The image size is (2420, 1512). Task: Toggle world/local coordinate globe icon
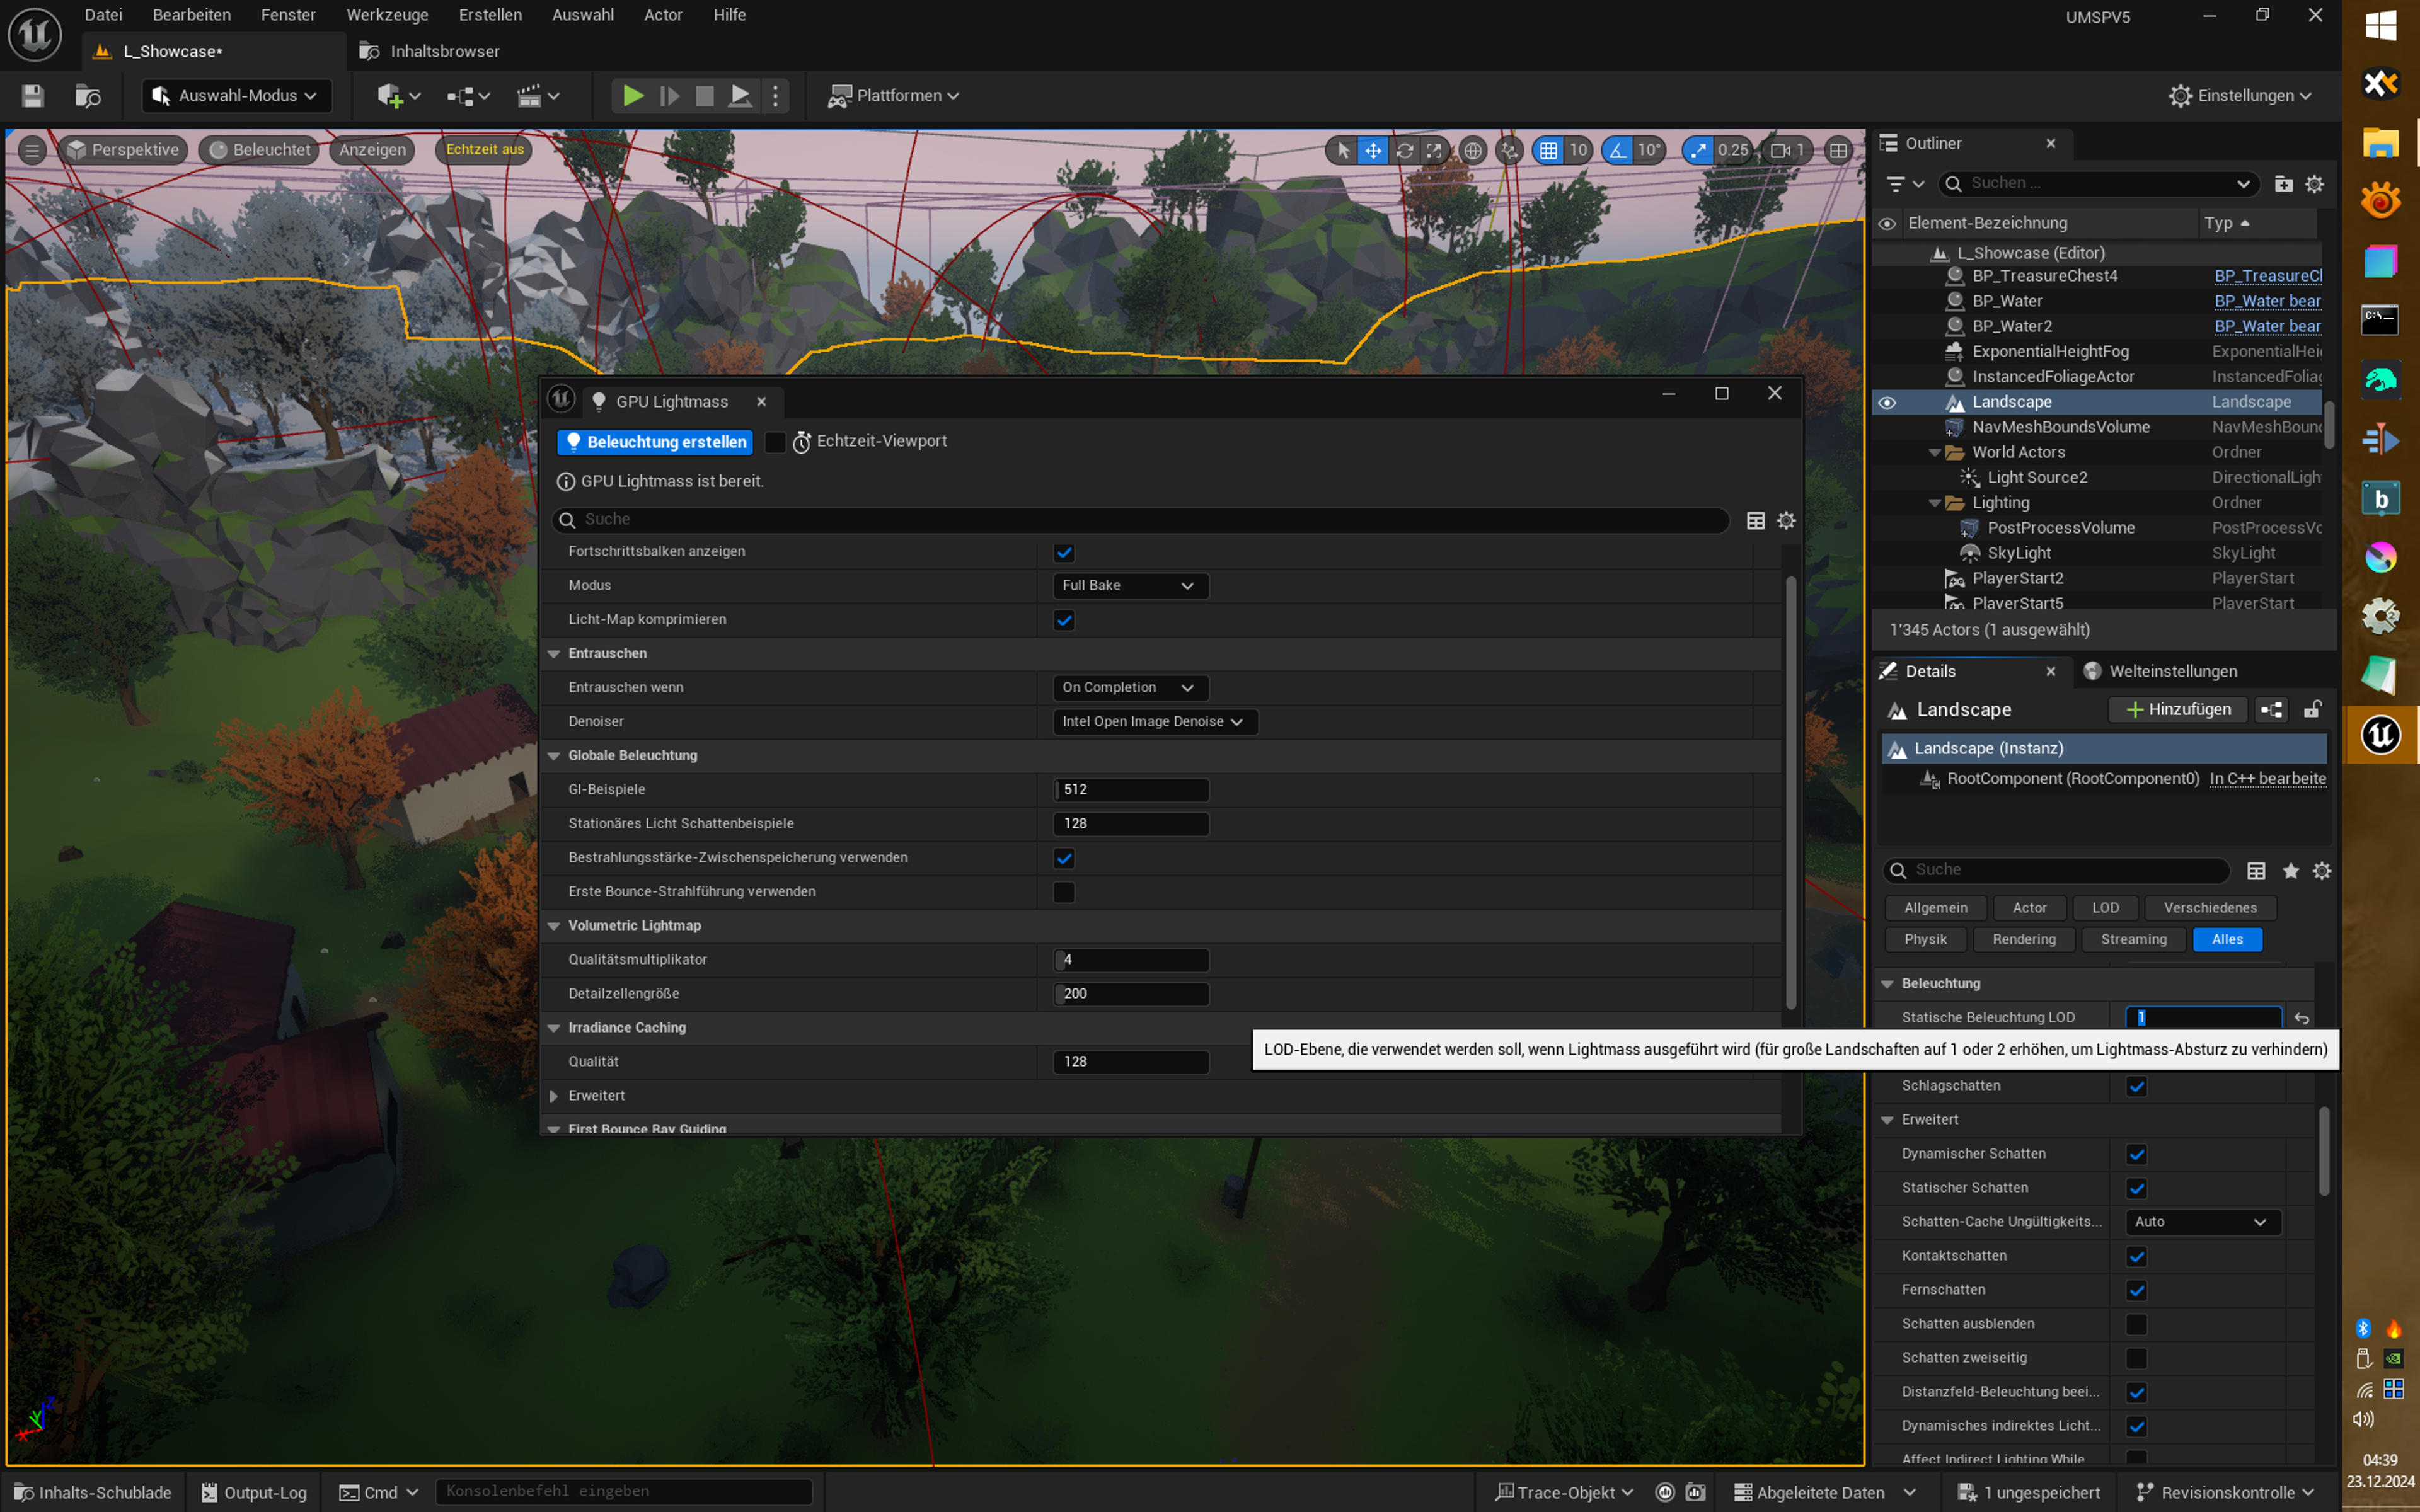(x=1473, y=150)
